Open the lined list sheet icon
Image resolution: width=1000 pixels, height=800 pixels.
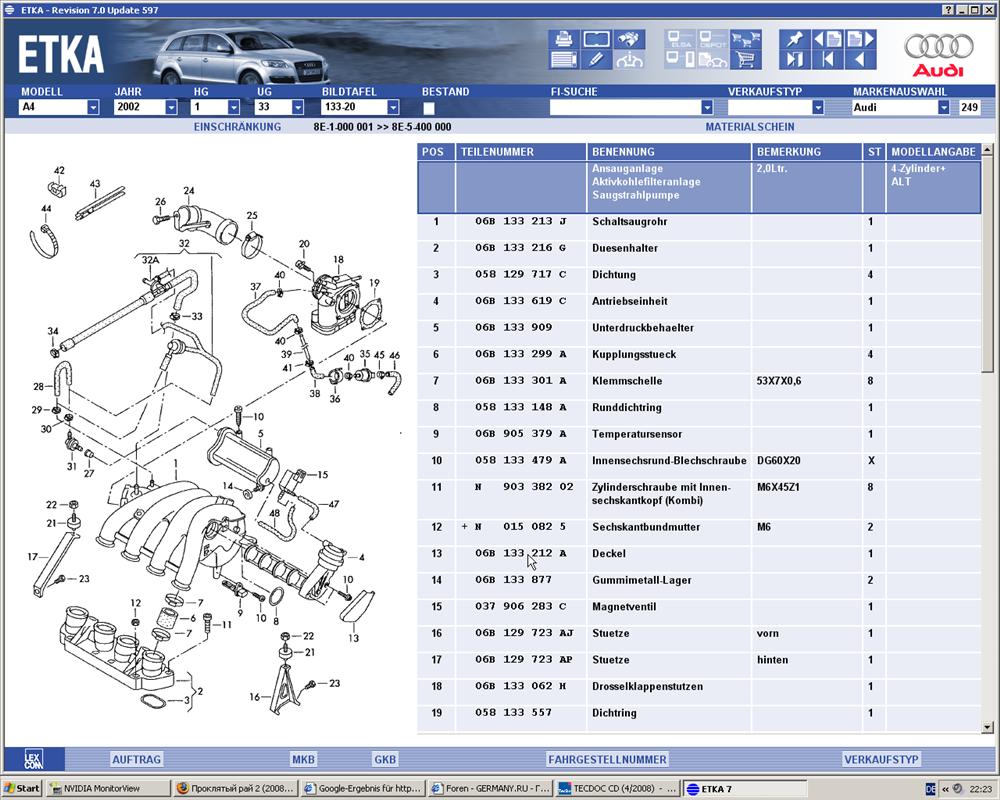[x=563, y=59]
